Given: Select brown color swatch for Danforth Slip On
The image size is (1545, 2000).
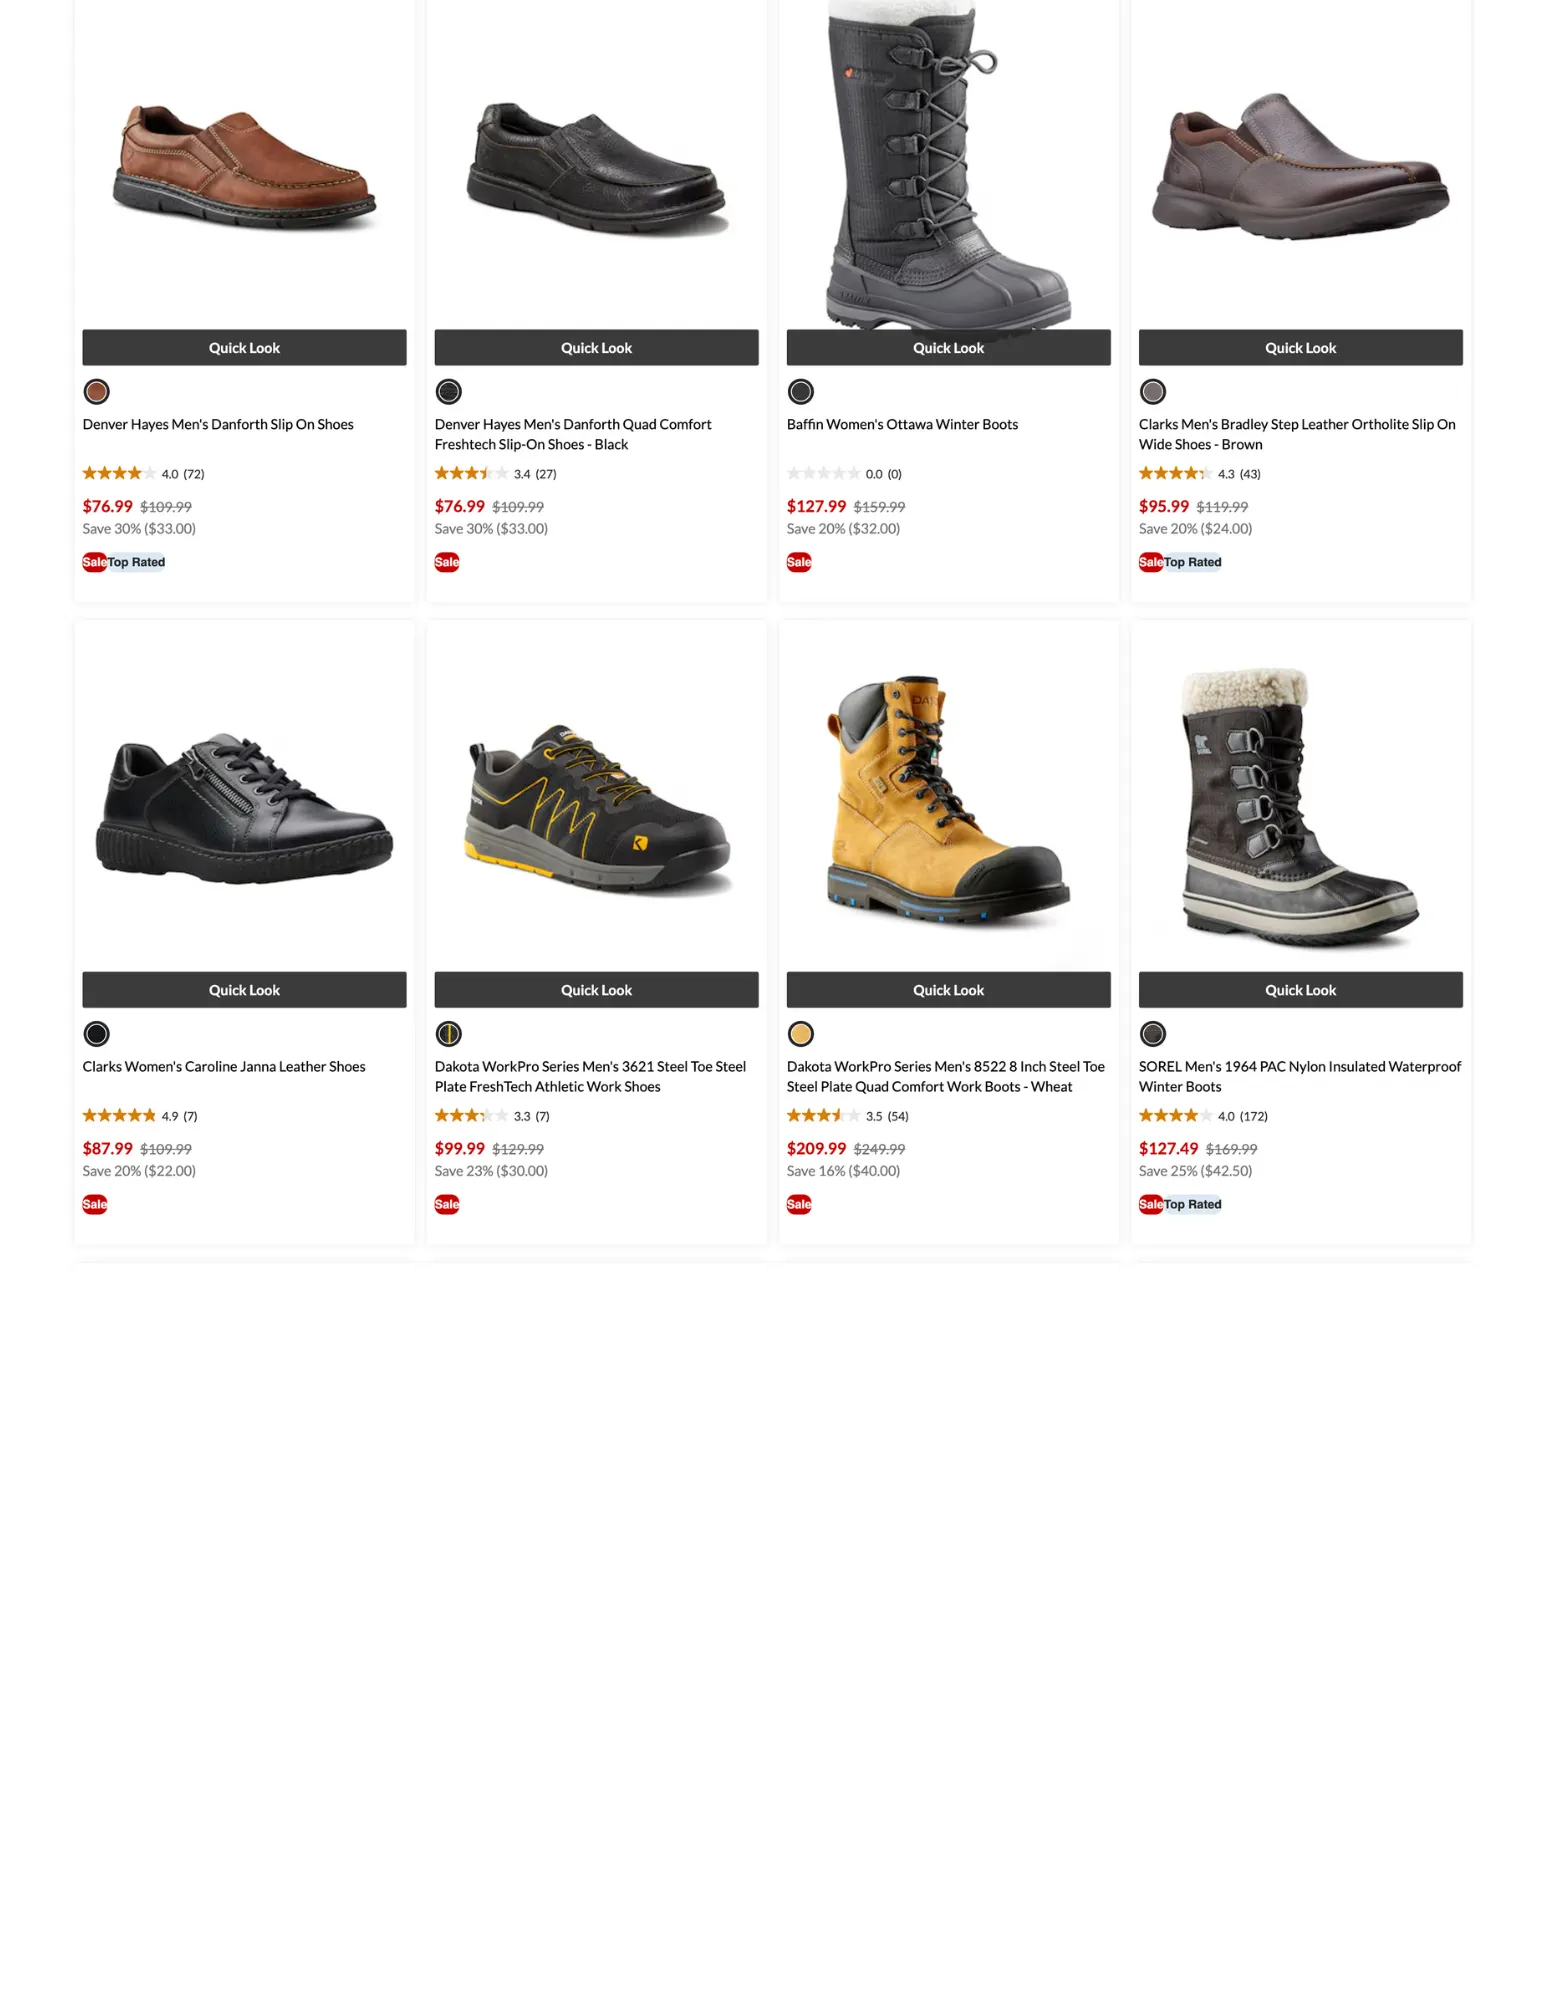Looking at the screenshot, I should [x=96, y=391].
